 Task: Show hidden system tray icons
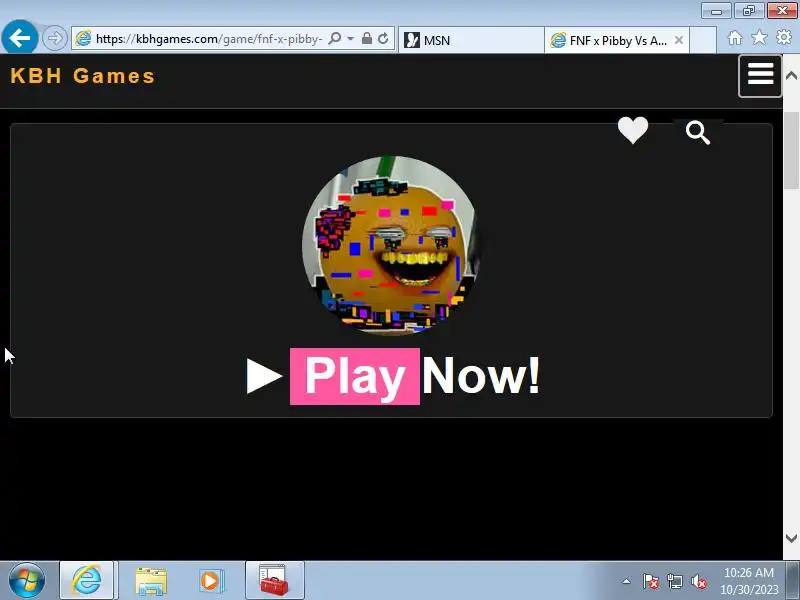click(x=627, y=581)
